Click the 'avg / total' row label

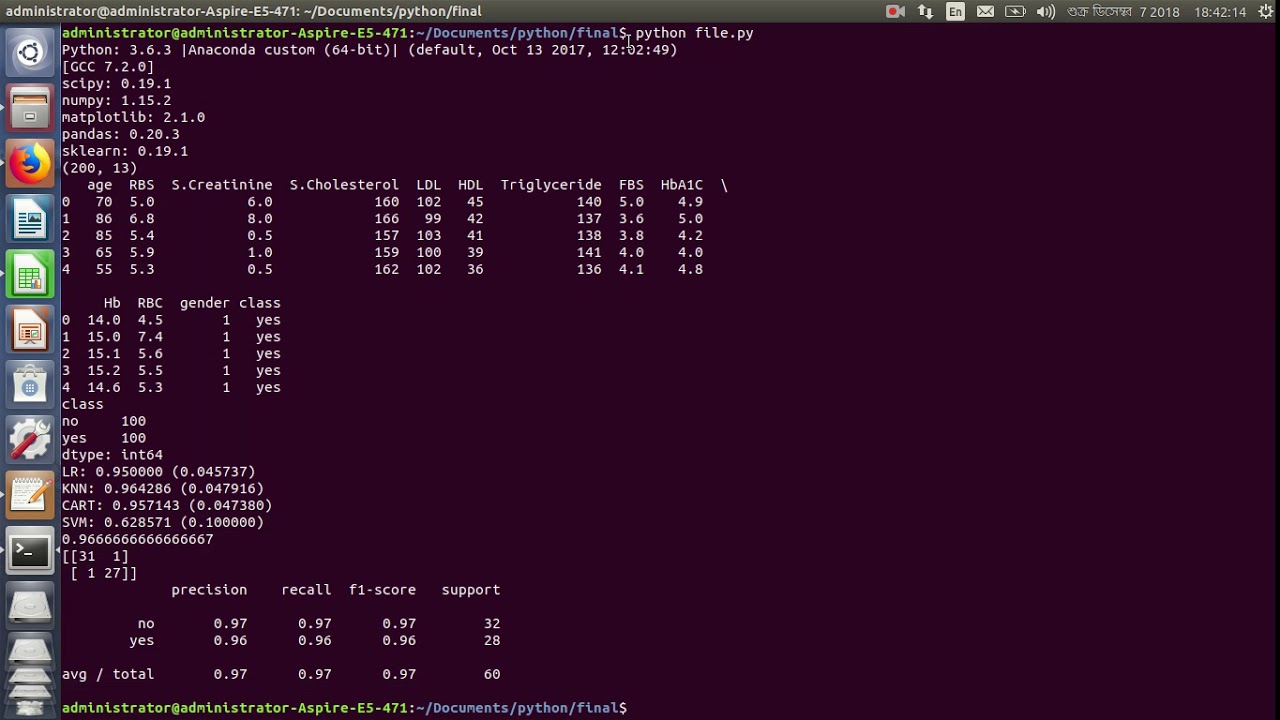pos(108,675)
